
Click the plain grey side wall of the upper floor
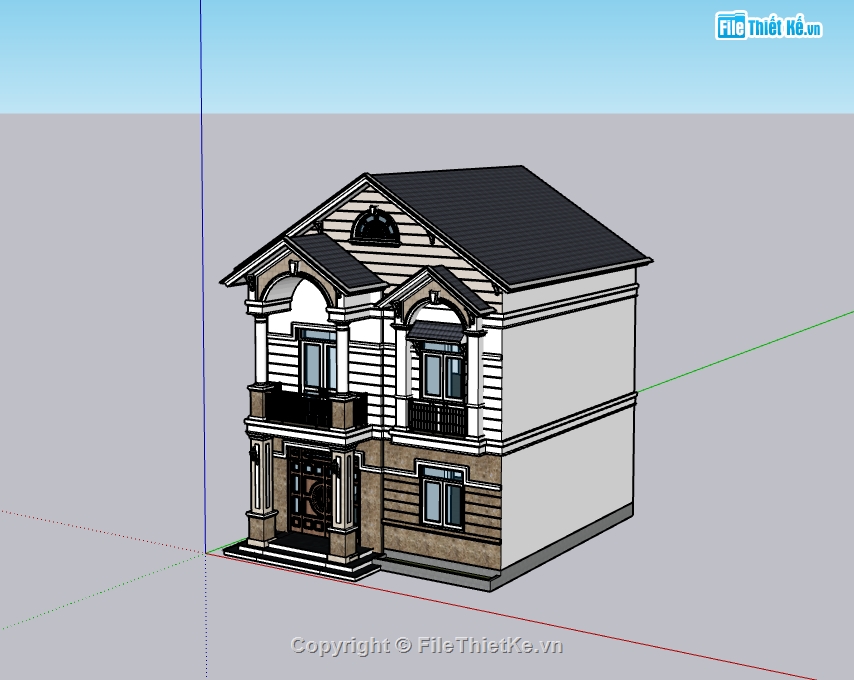[x=569, y=366]
